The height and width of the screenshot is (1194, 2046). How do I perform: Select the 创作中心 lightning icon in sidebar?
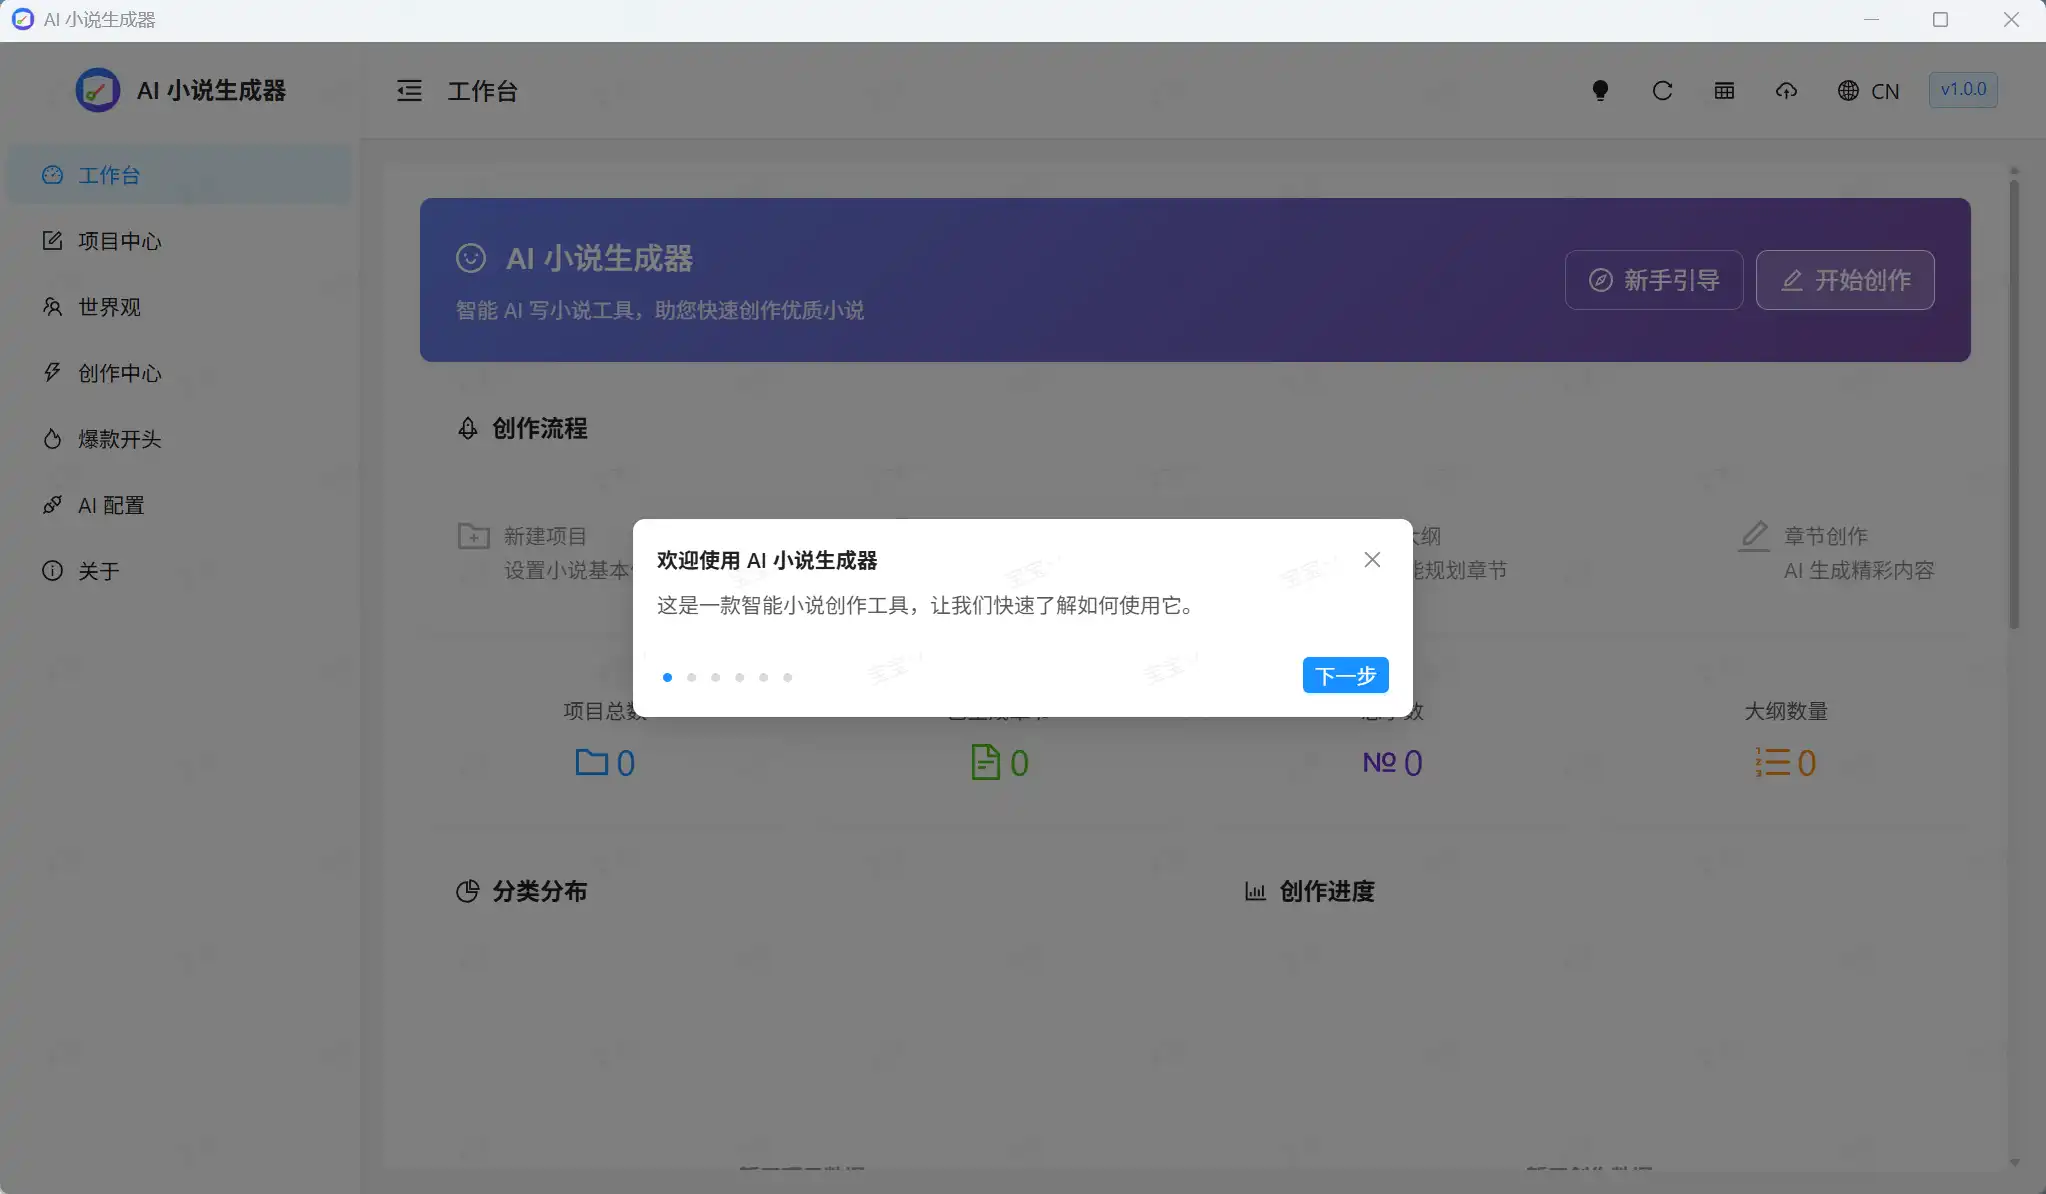click(120, 373)
